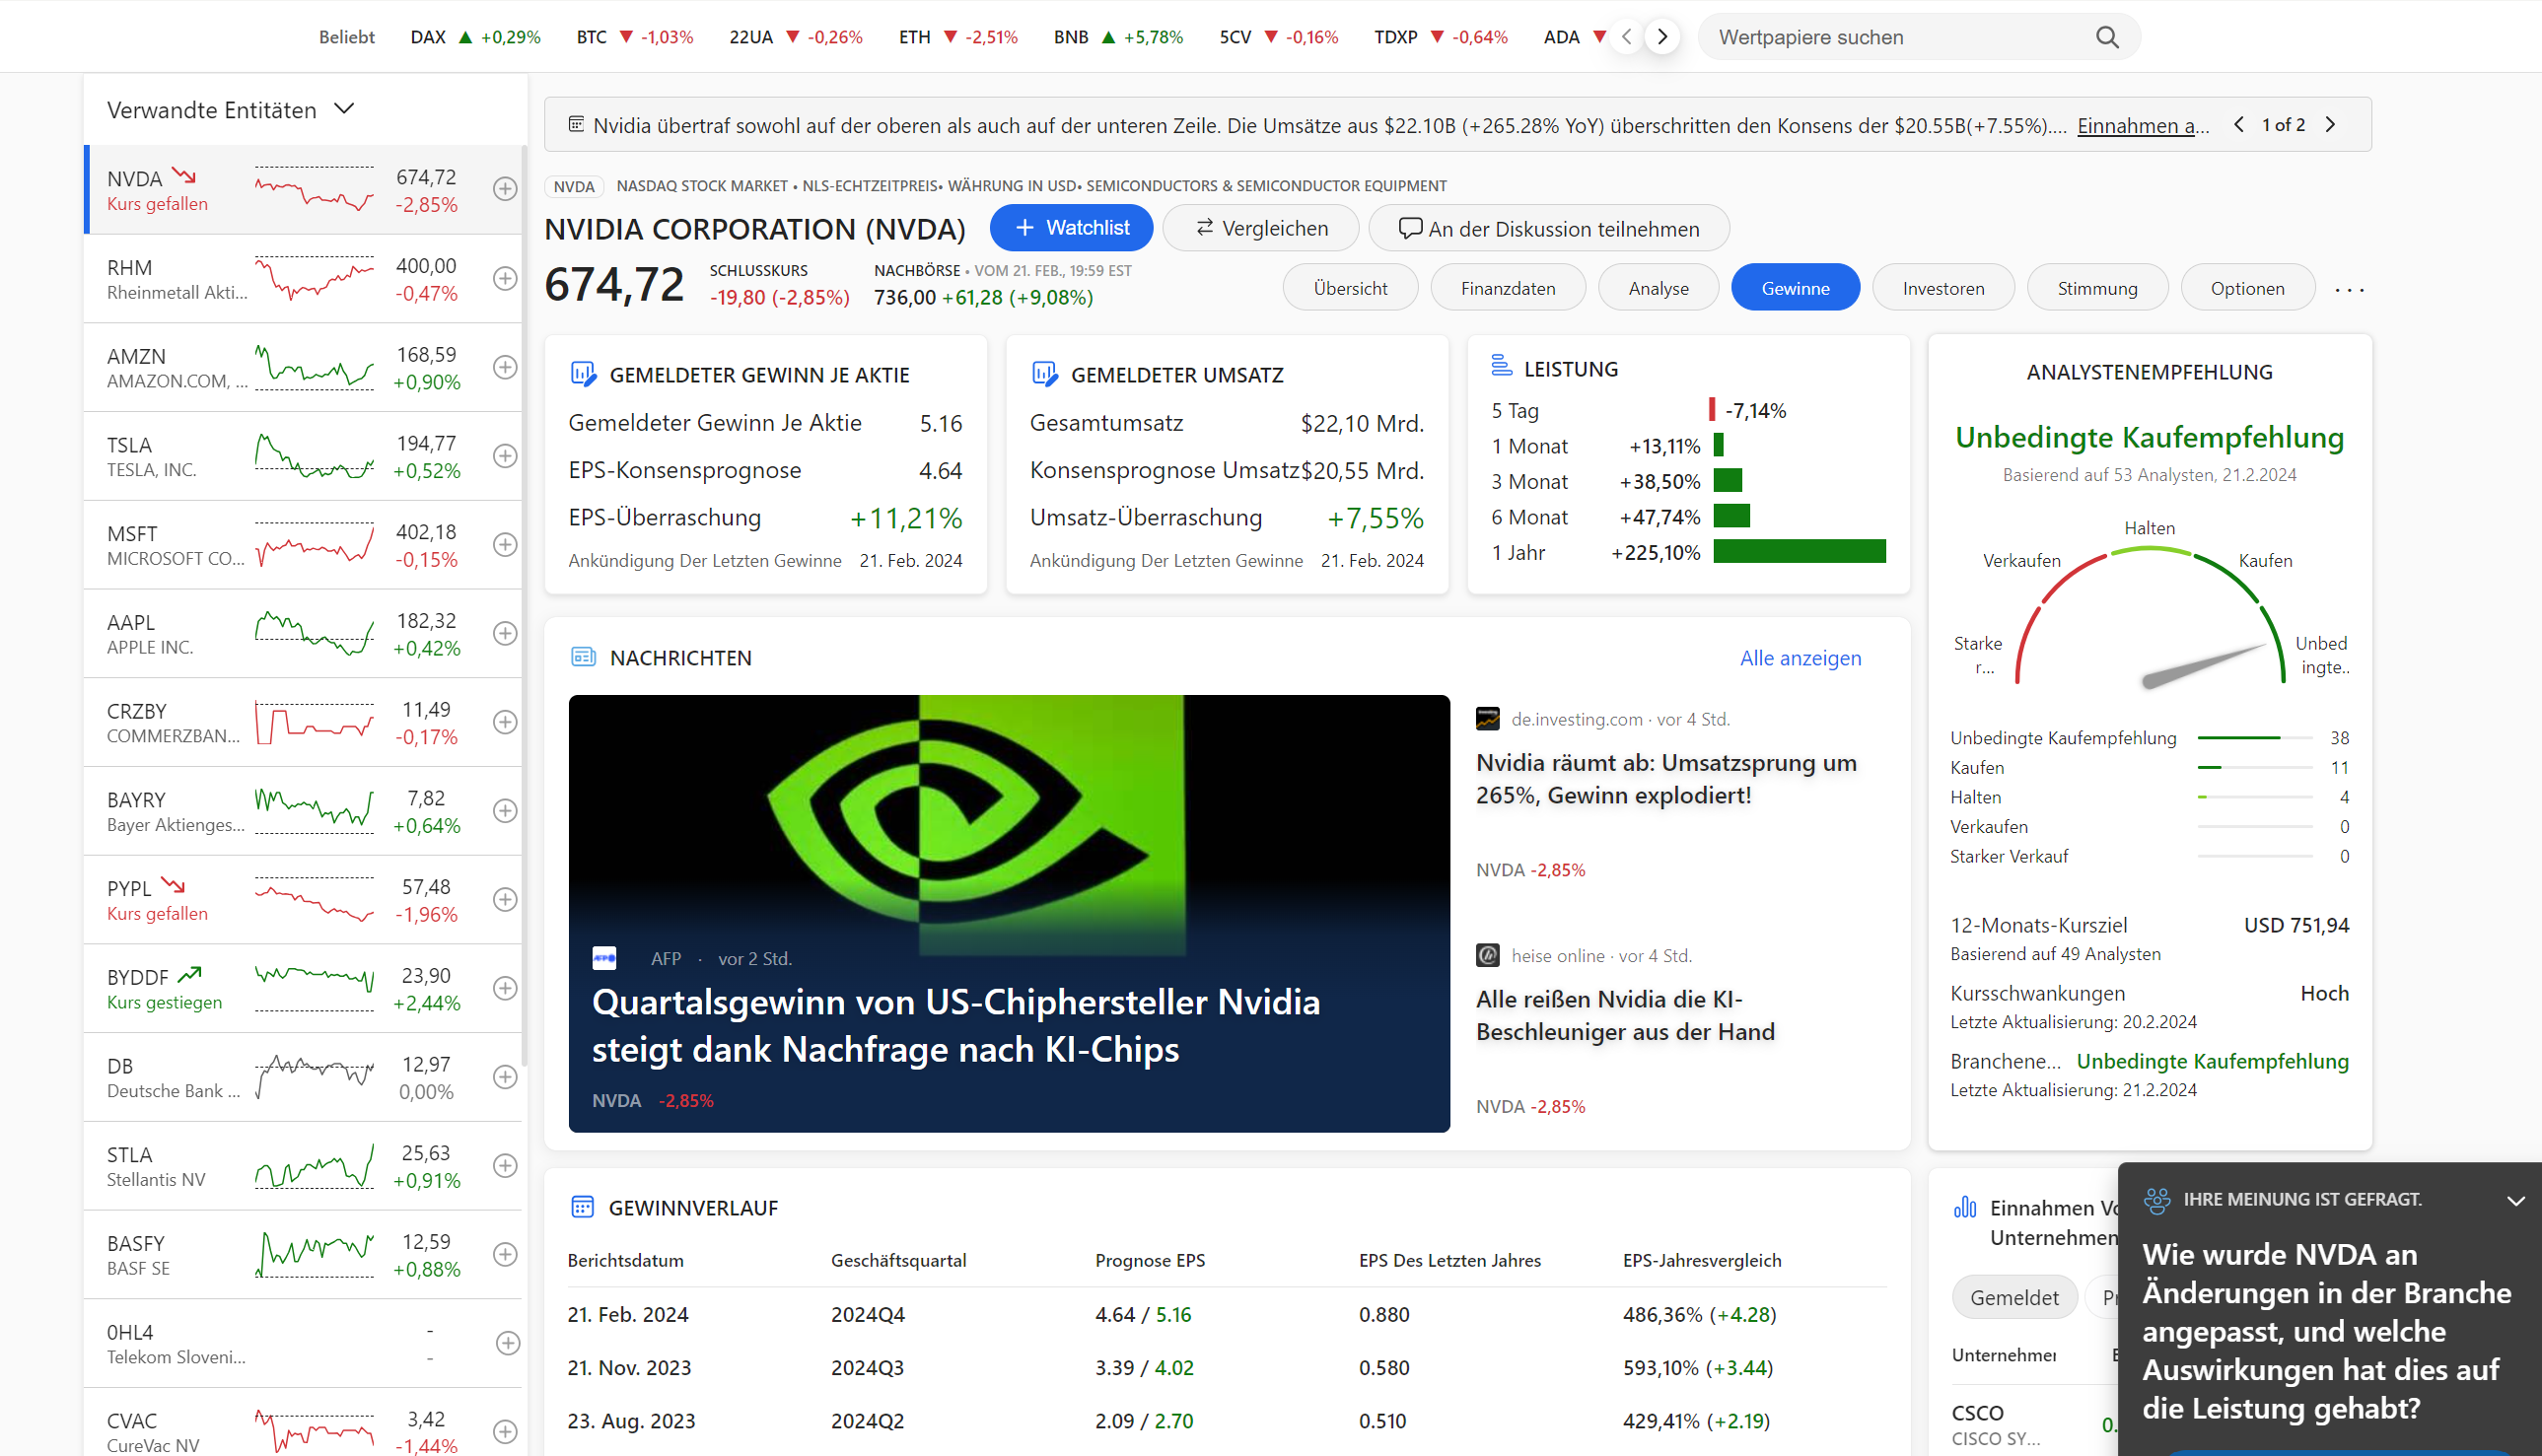This screenshot has height=1456, width=2542.
Task: Open Alle reißen Nvidia headline
Action: point(1625,1015)
